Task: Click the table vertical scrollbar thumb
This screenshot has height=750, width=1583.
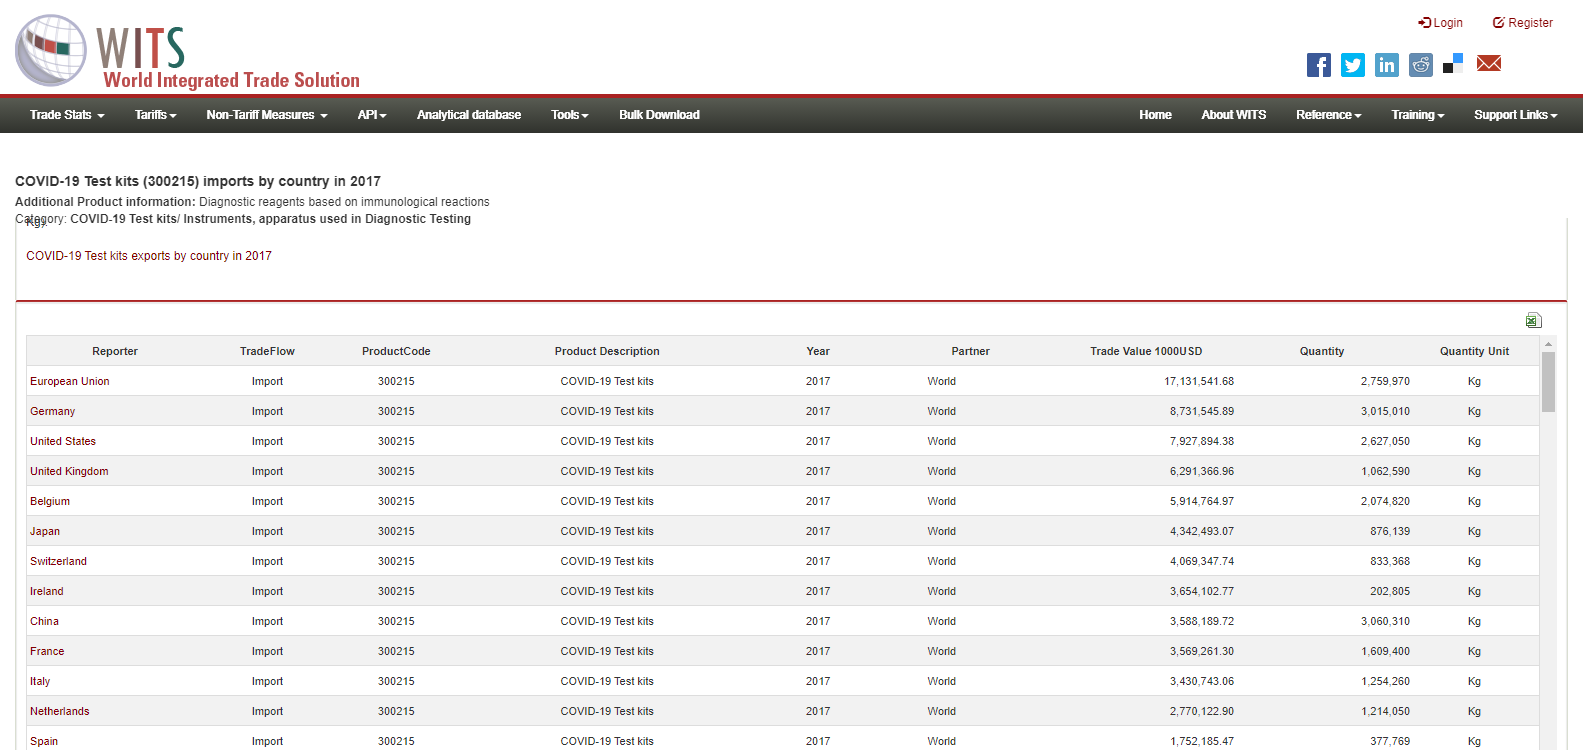Action: pyautogui.click(x=1548, y=382)
